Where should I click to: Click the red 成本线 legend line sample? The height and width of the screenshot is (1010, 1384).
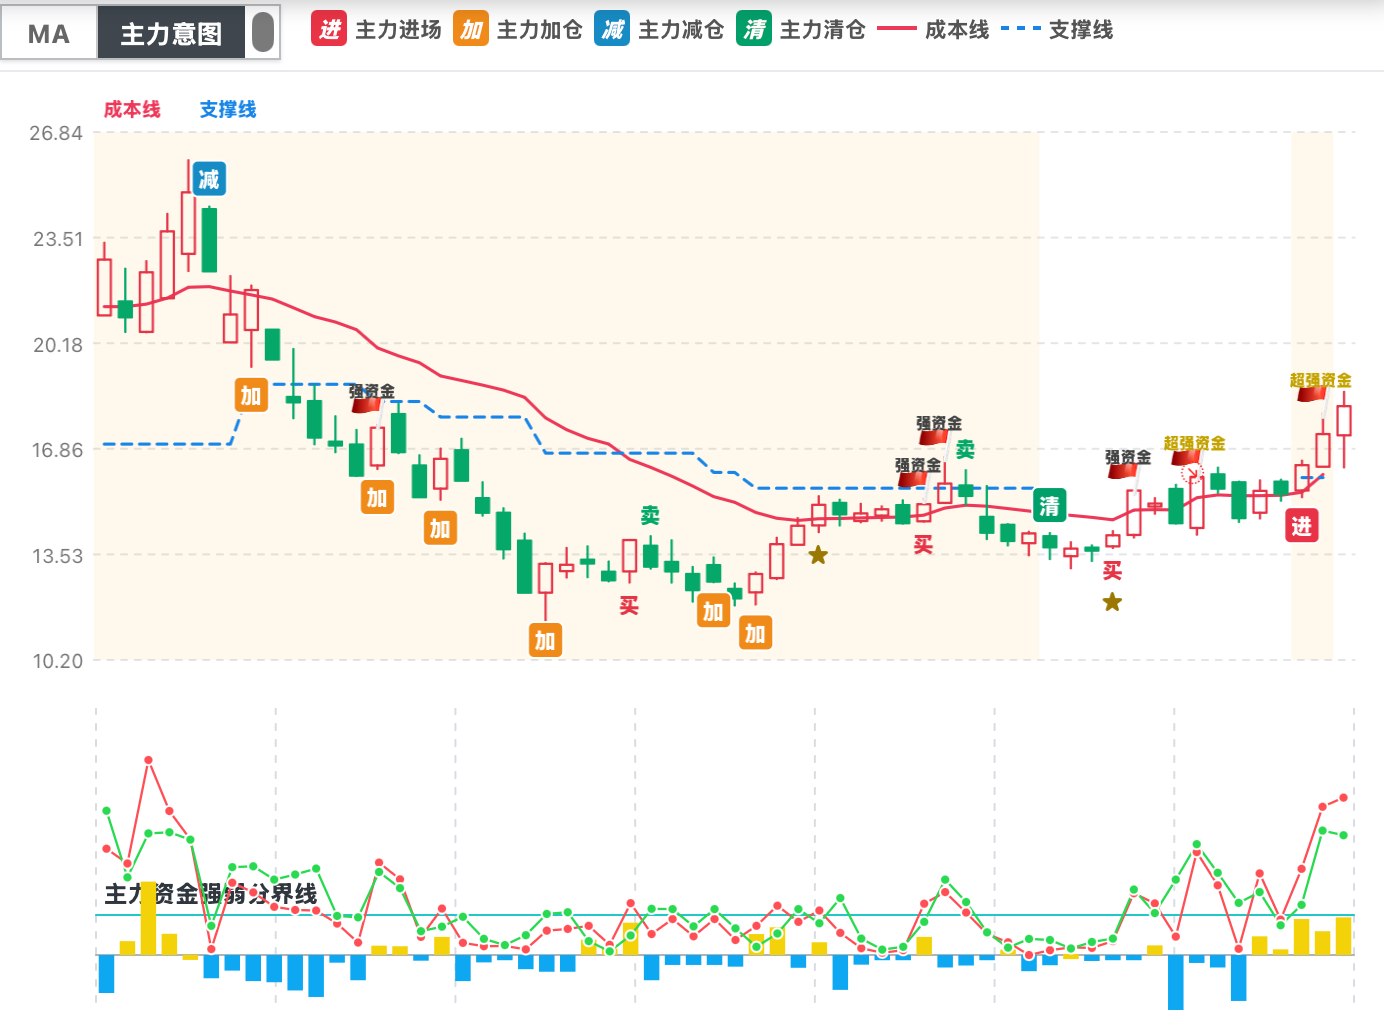pyautogui.click(x=897, y=30)
